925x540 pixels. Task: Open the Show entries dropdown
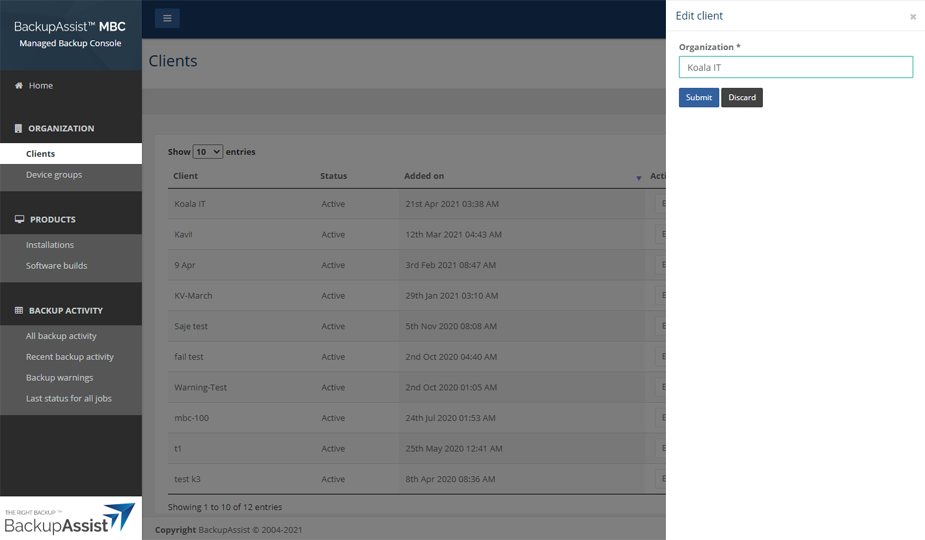point(208,152)
